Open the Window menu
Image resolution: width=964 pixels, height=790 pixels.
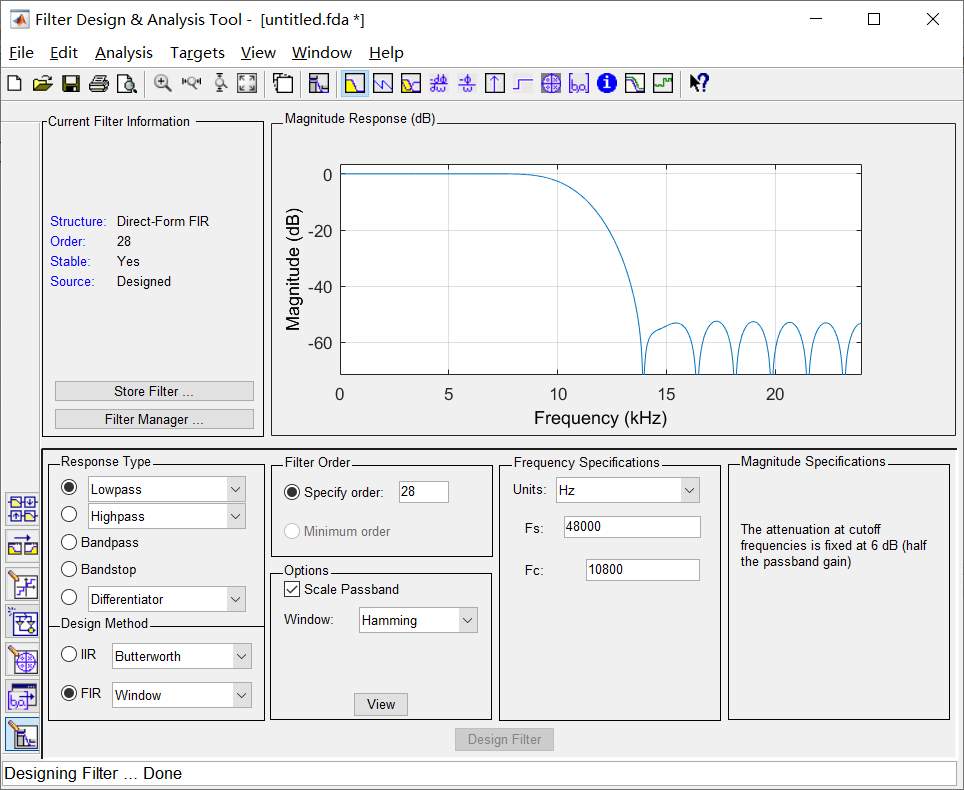click(x=322, y=53)
